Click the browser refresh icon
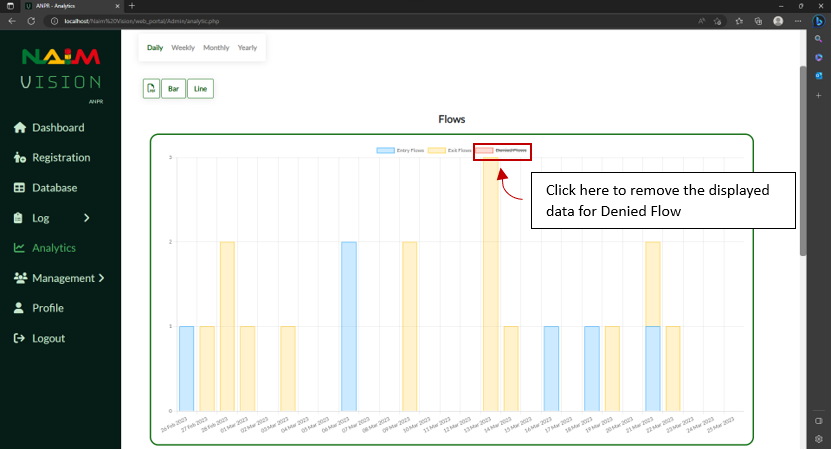 pos(31,21)
